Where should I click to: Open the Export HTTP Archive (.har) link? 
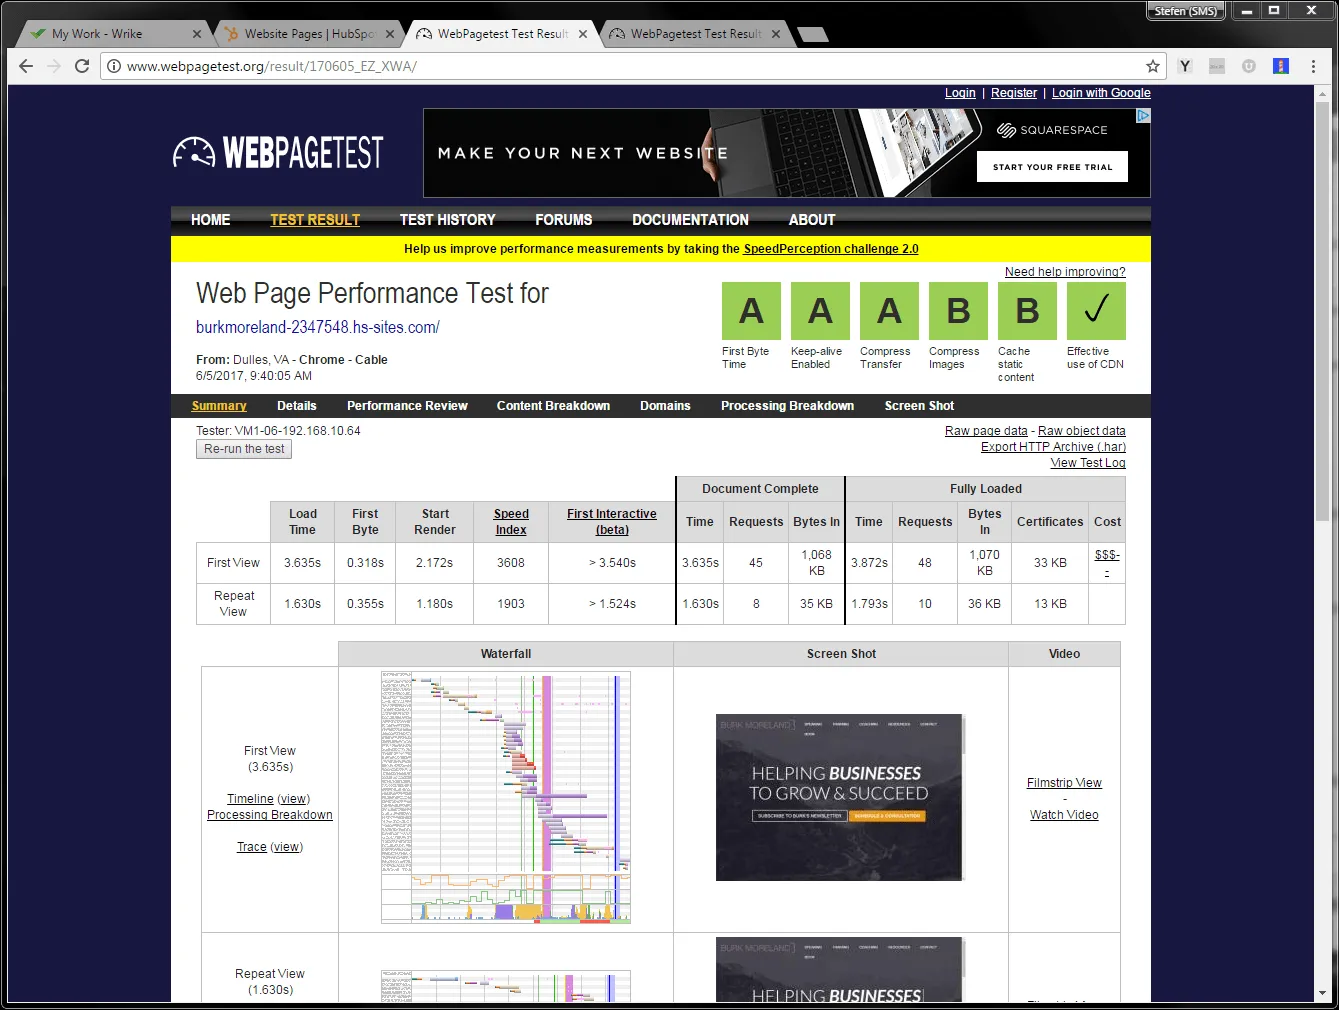point(1053,447)
